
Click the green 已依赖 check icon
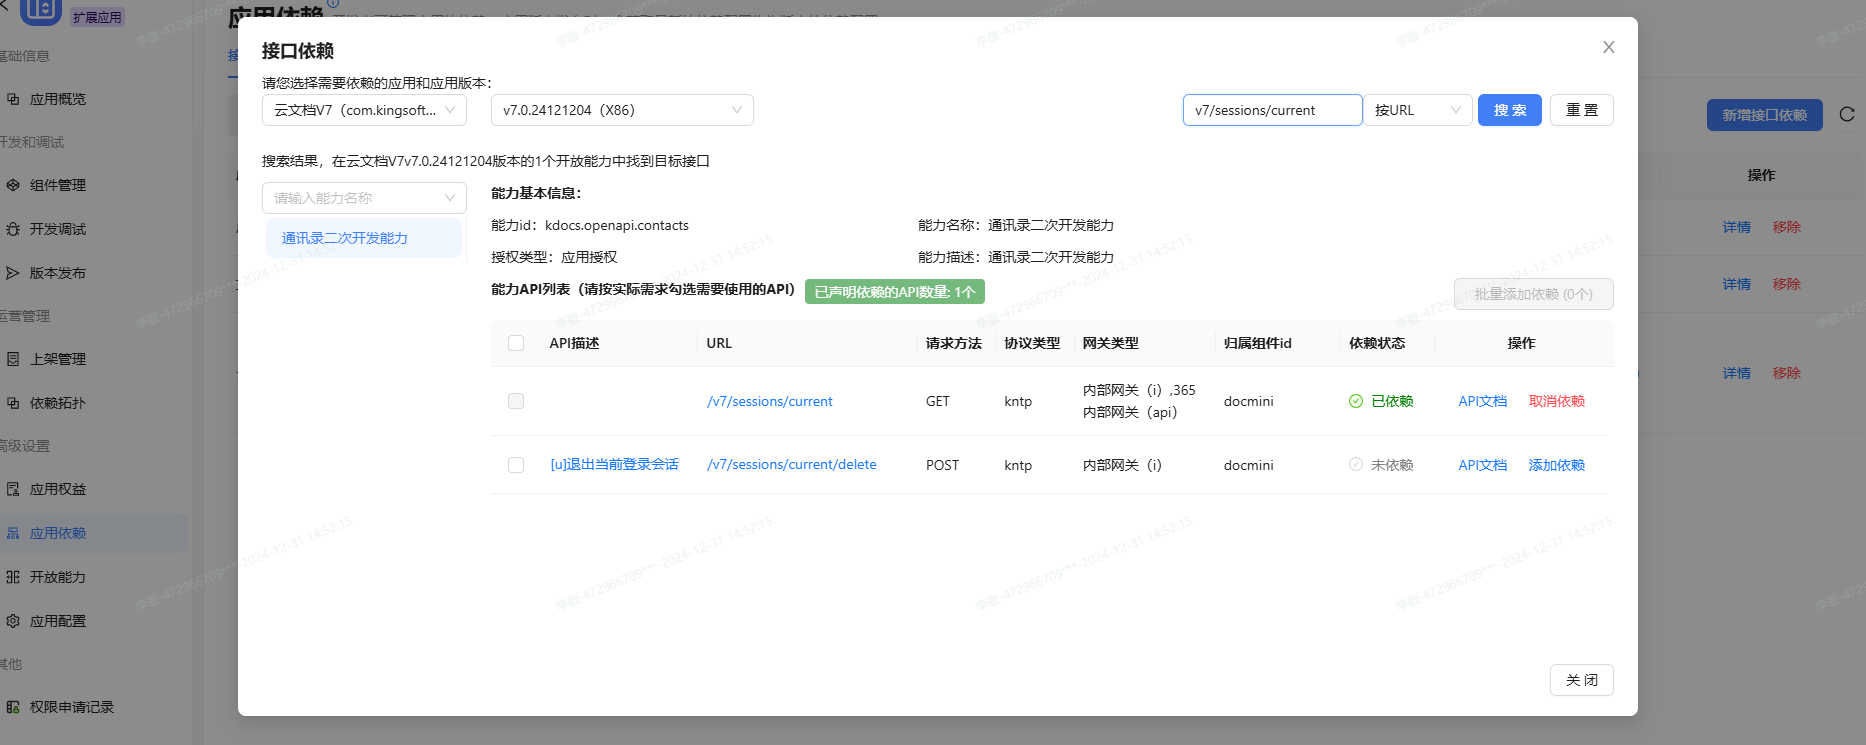click(x=1356, y=401)
